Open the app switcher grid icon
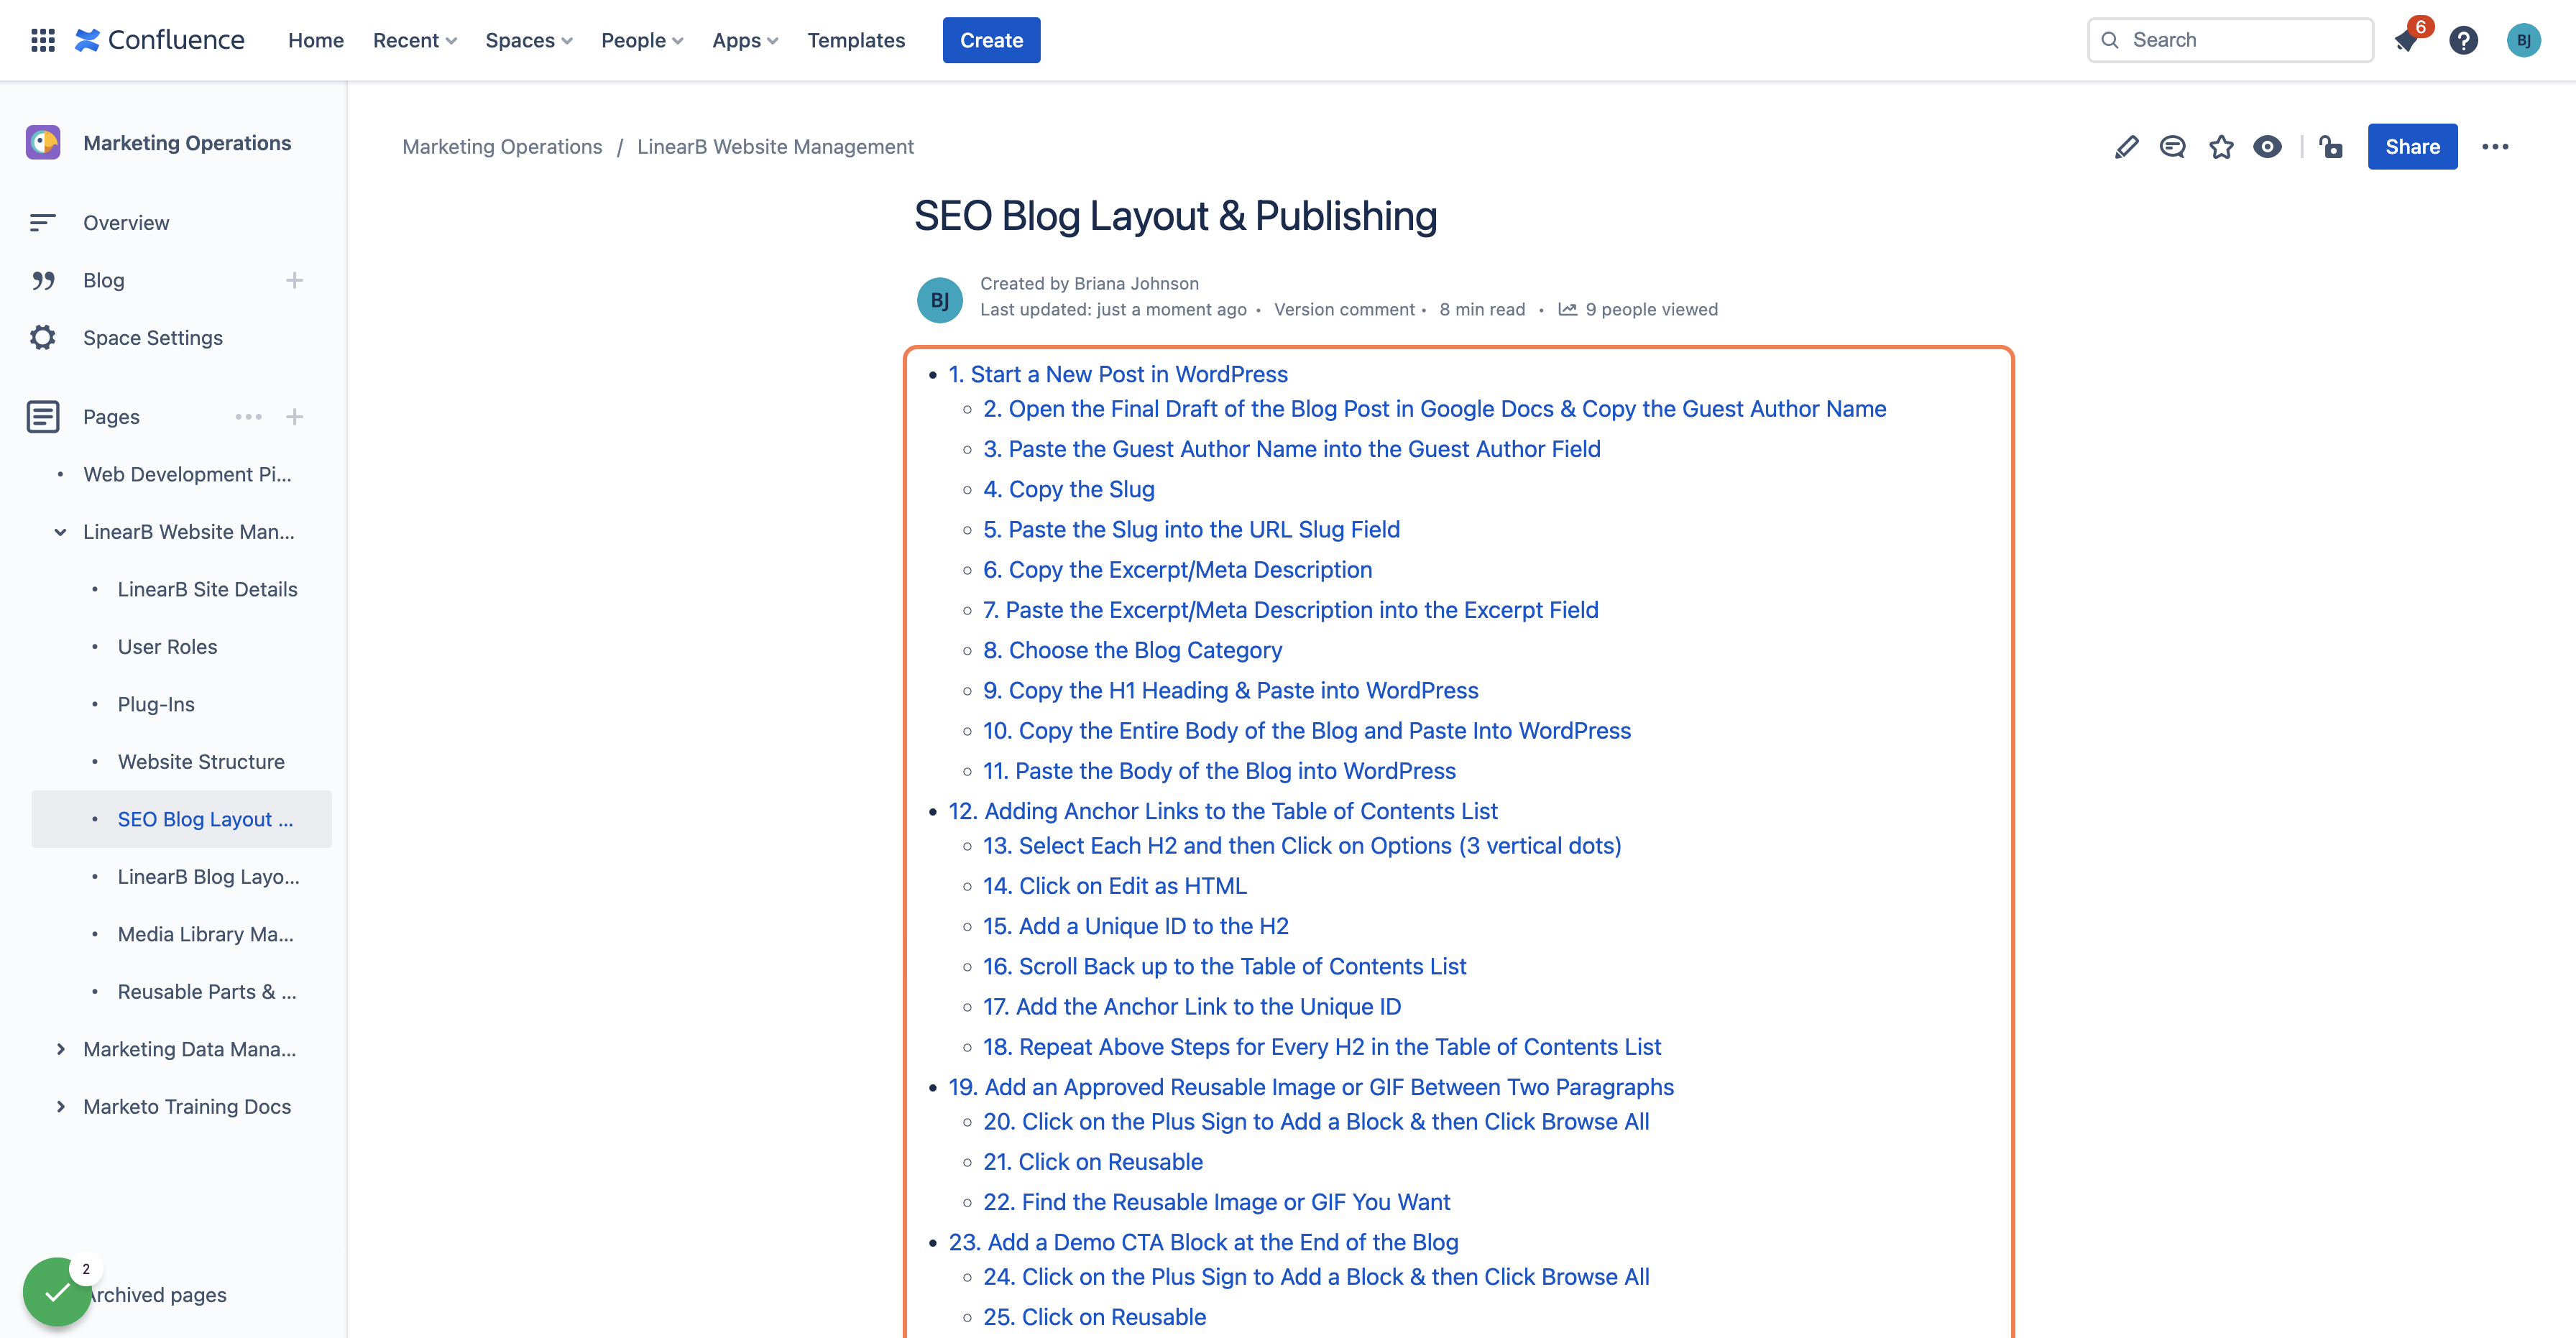The width and height of the screenshot is (2576, 1338). pos(42,40)
